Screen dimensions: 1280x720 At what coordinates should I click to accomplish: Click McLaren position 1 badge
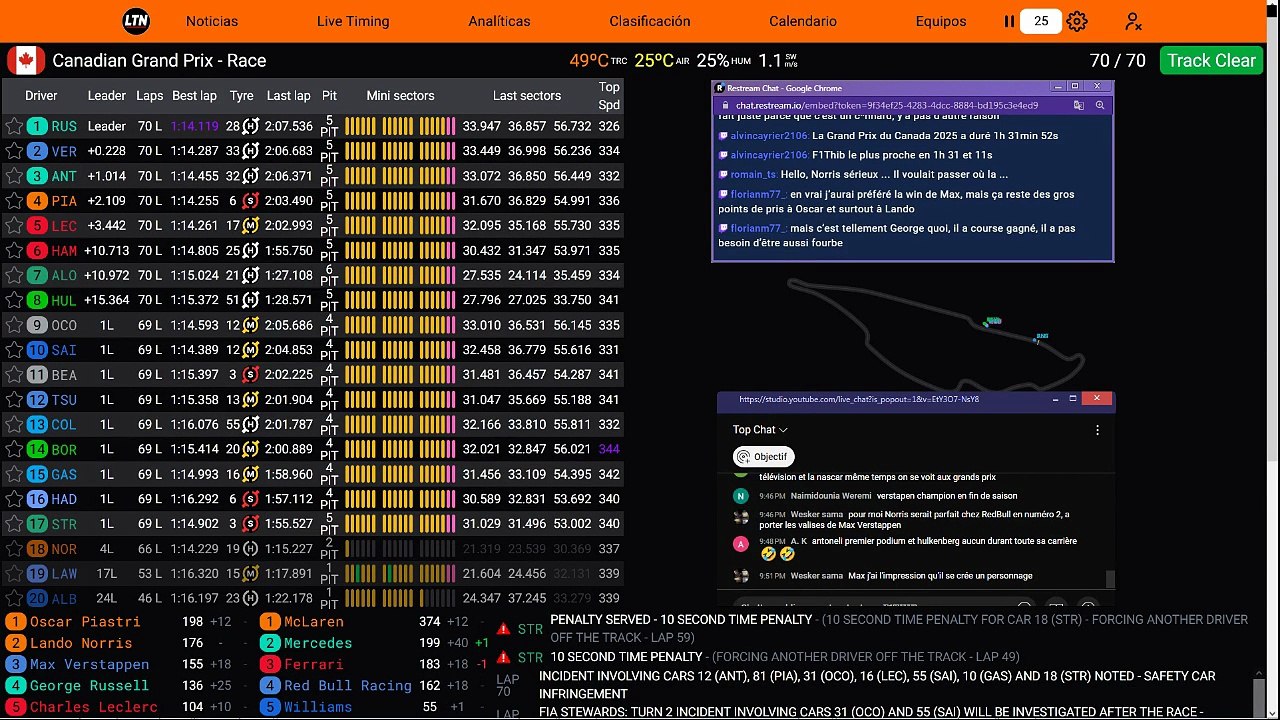click(x=270, y=621)
